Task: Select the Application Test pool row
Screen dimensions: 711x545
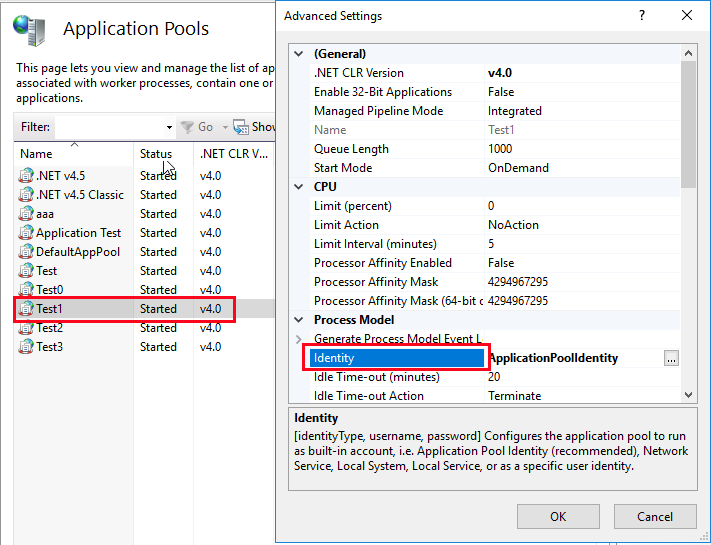Action: (x=78, y=233)
